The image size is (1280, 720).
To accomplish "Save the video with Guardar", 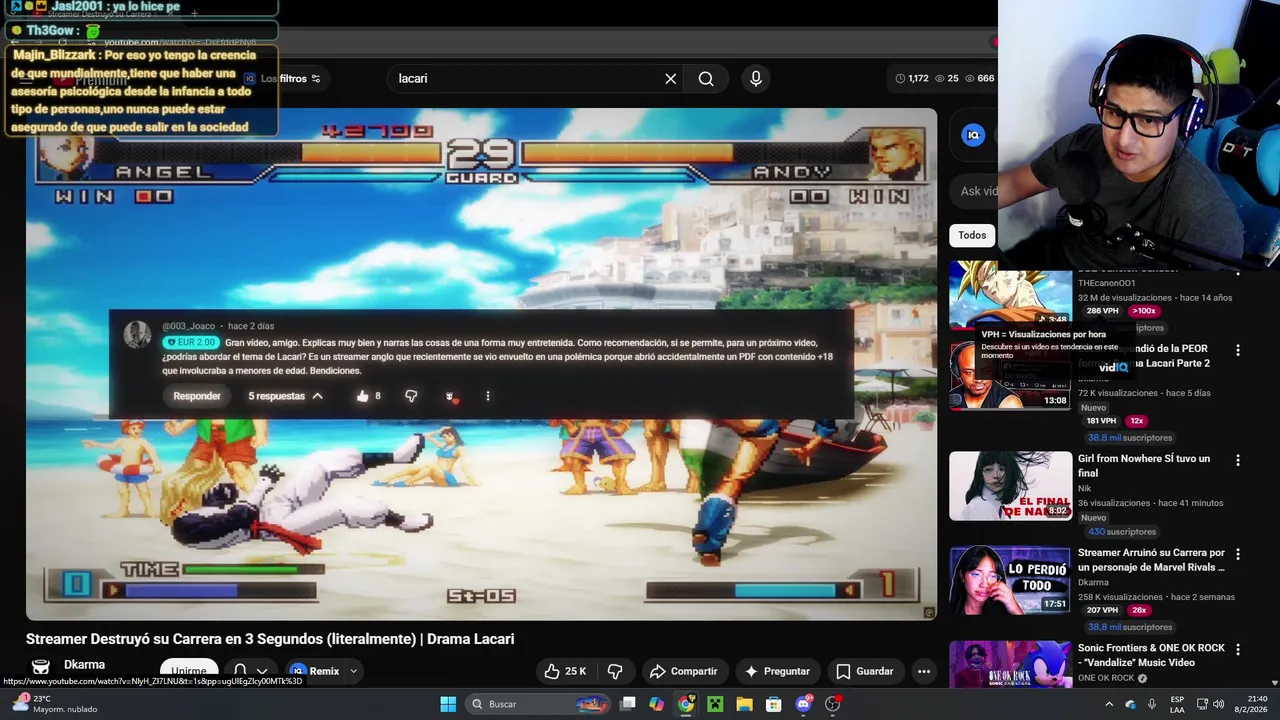I will (865, 671).
